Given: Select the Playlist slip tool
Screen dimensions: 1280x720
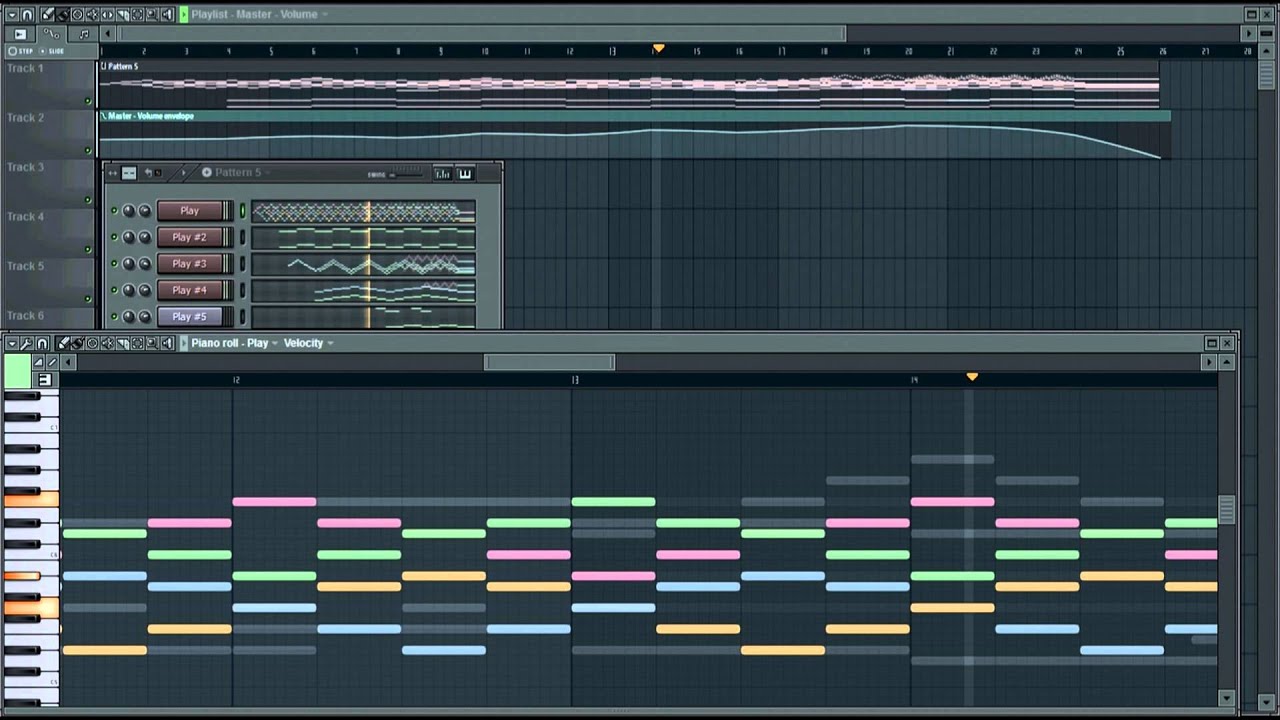Looking at the screenshot, I should point(107,14).
